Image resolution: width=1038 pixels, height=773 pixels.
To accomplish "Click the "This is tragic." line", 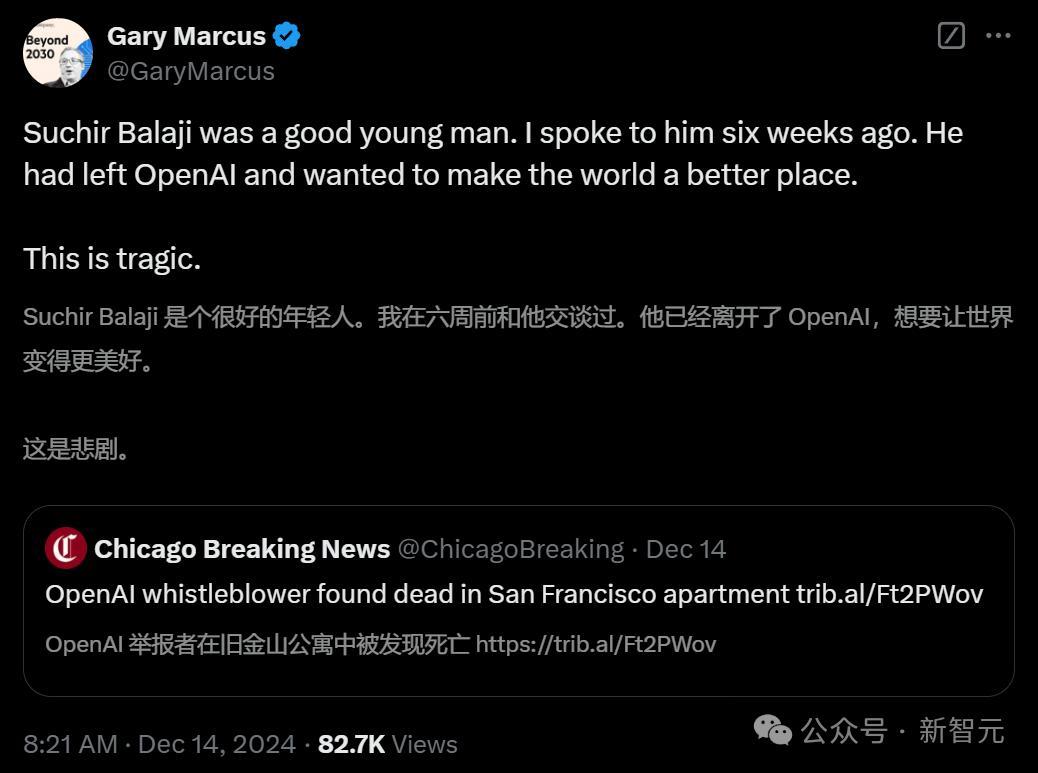I will pos(112,259).
